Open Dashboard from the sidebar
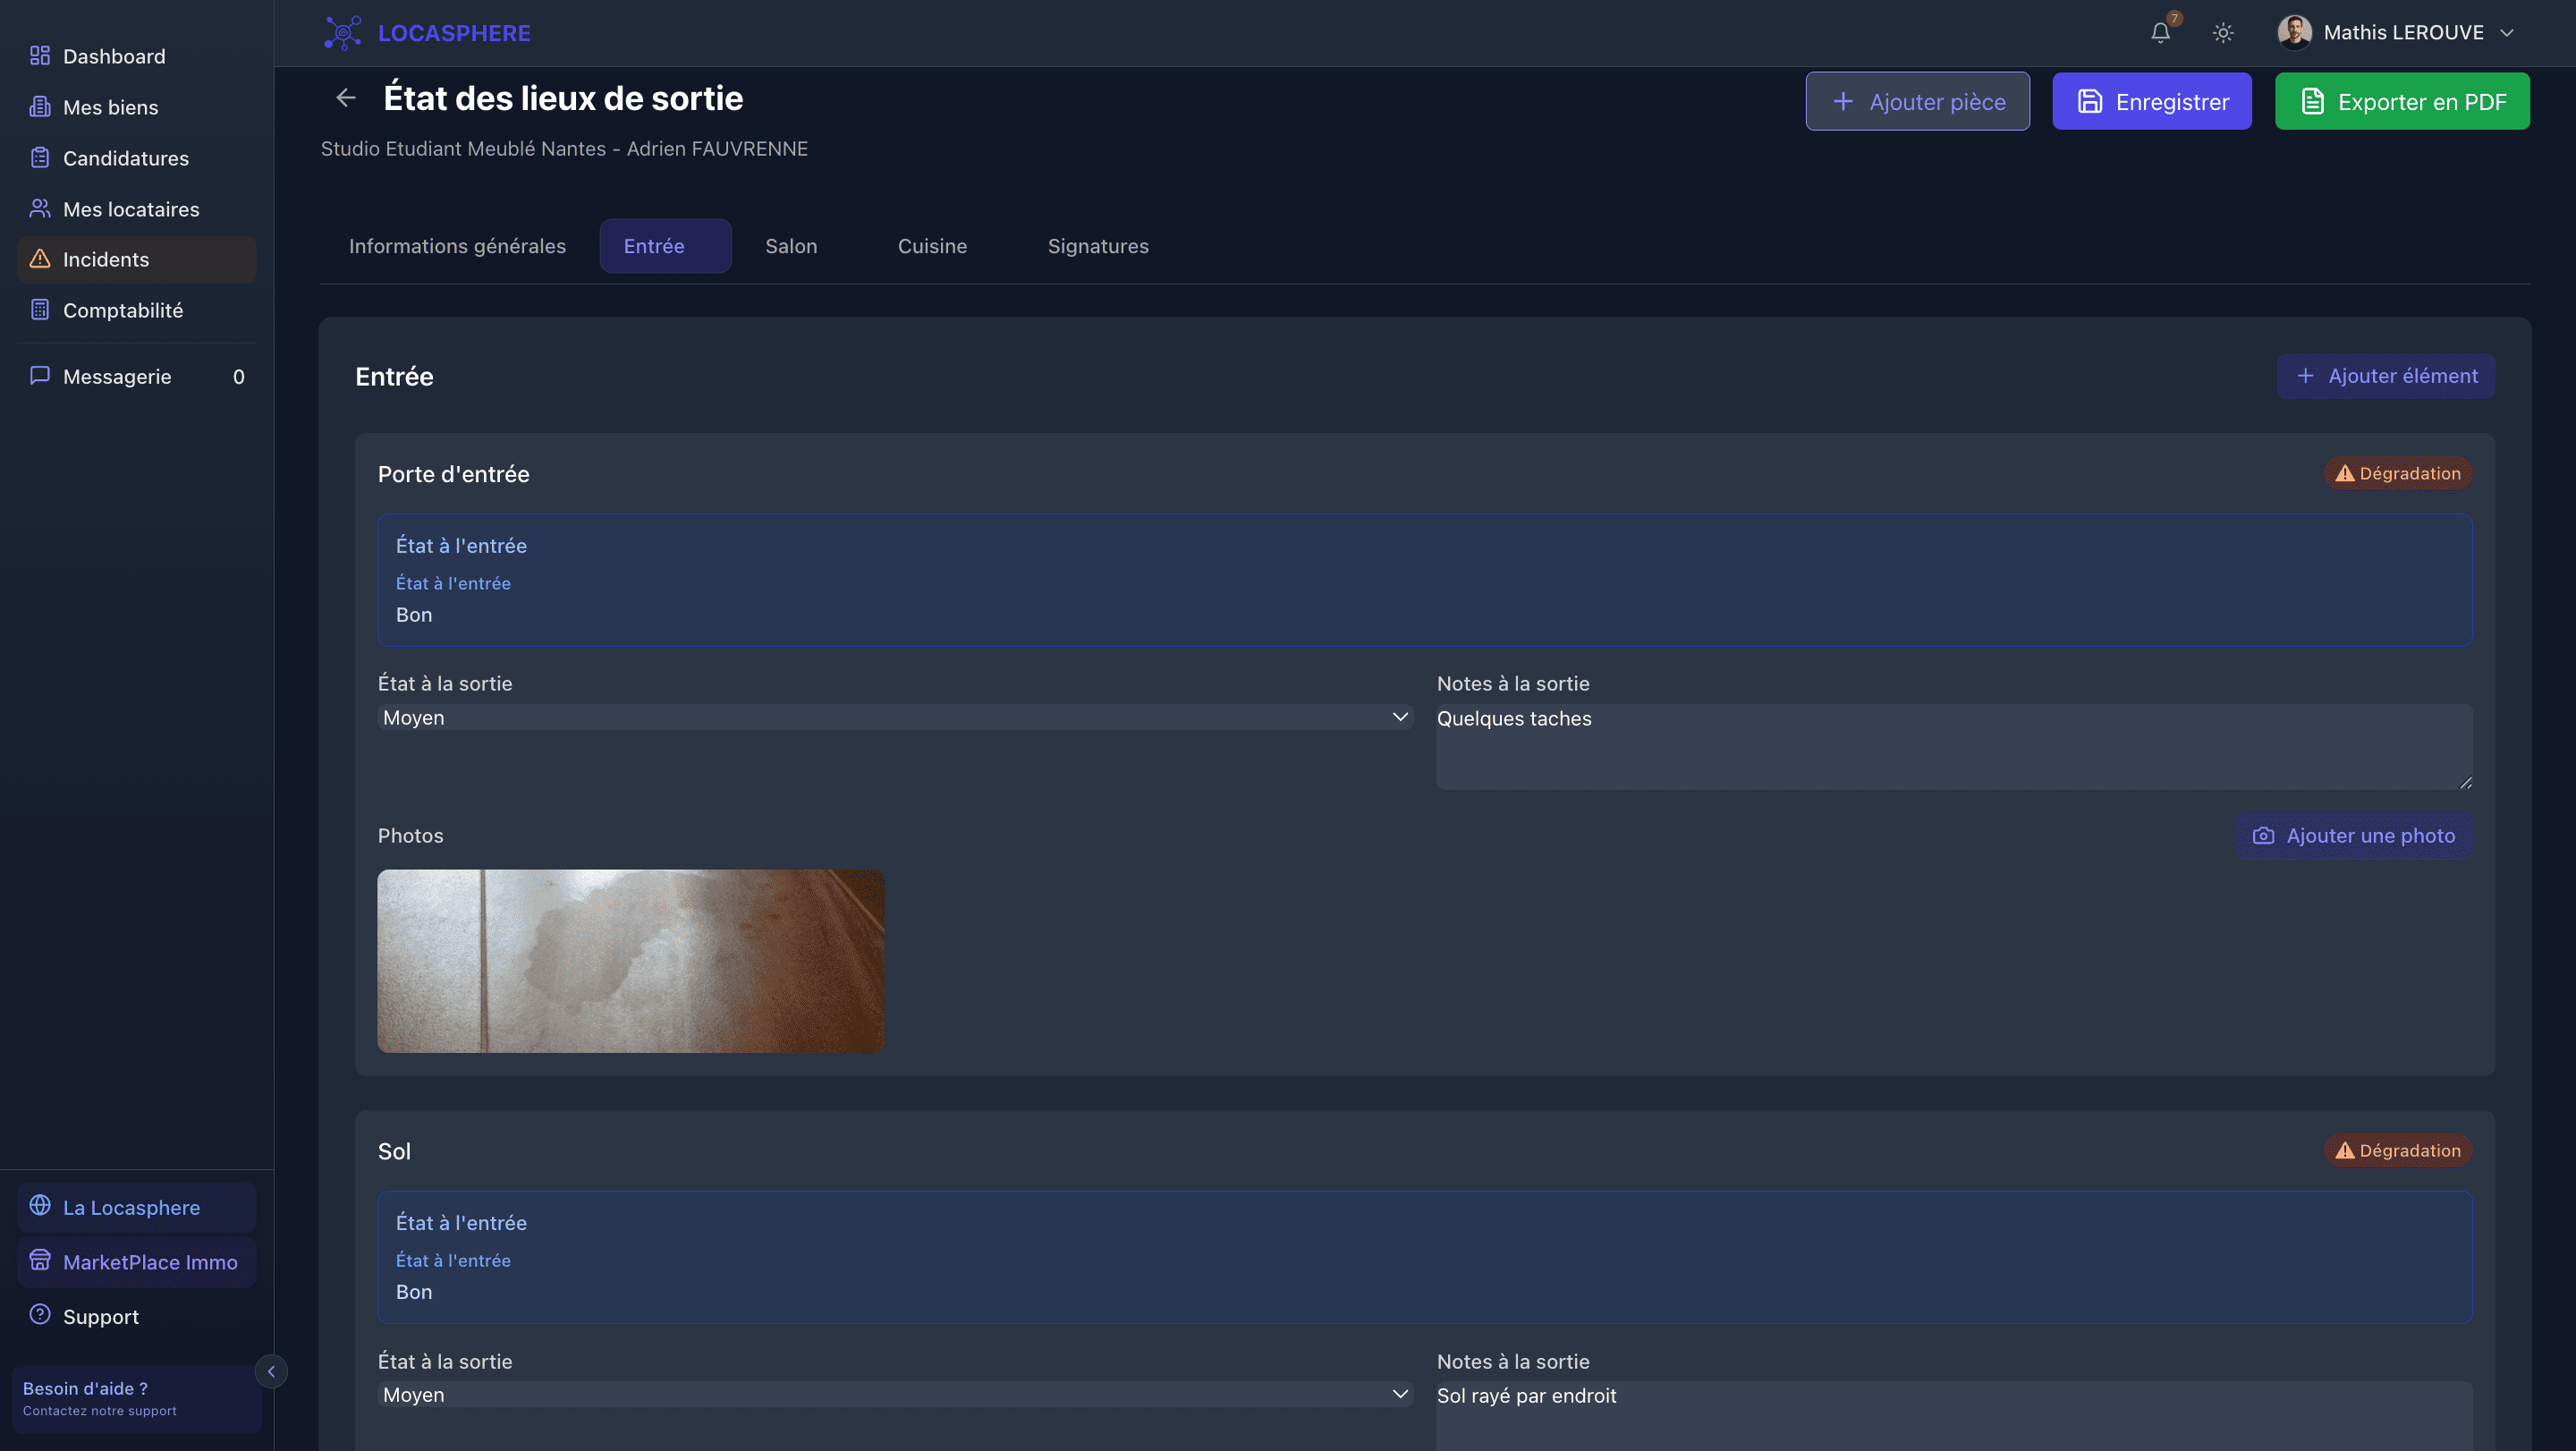 114,56
